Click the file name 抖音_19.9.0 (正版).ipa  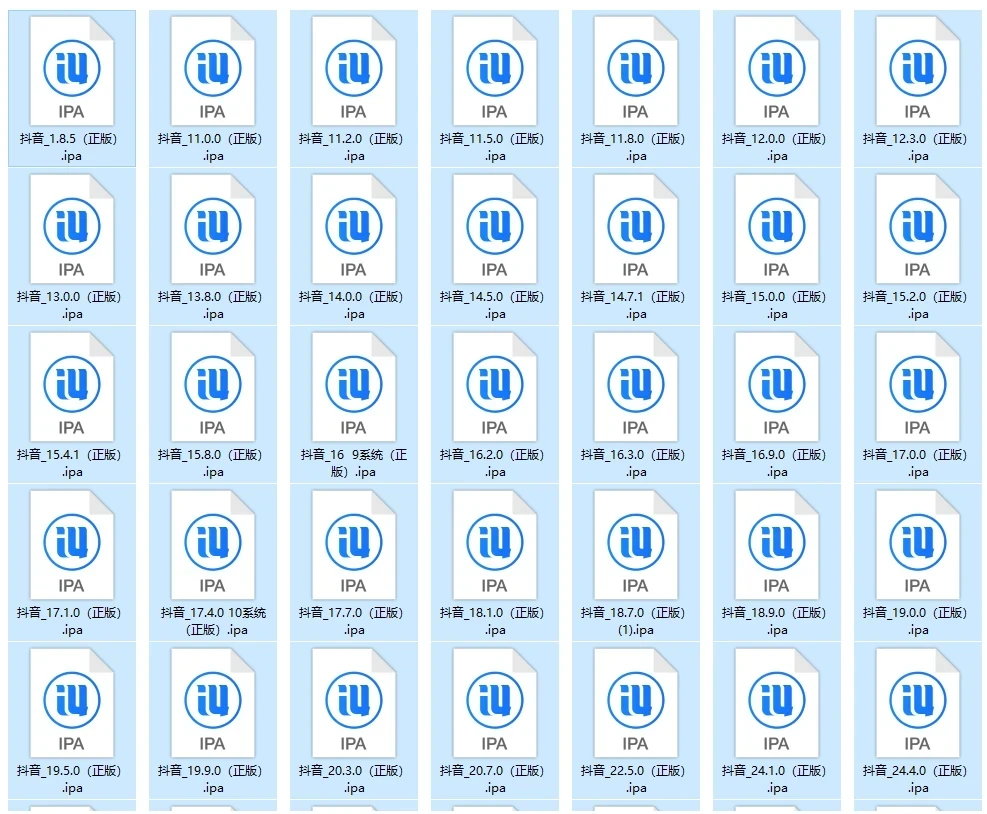(x=210, y=779)
